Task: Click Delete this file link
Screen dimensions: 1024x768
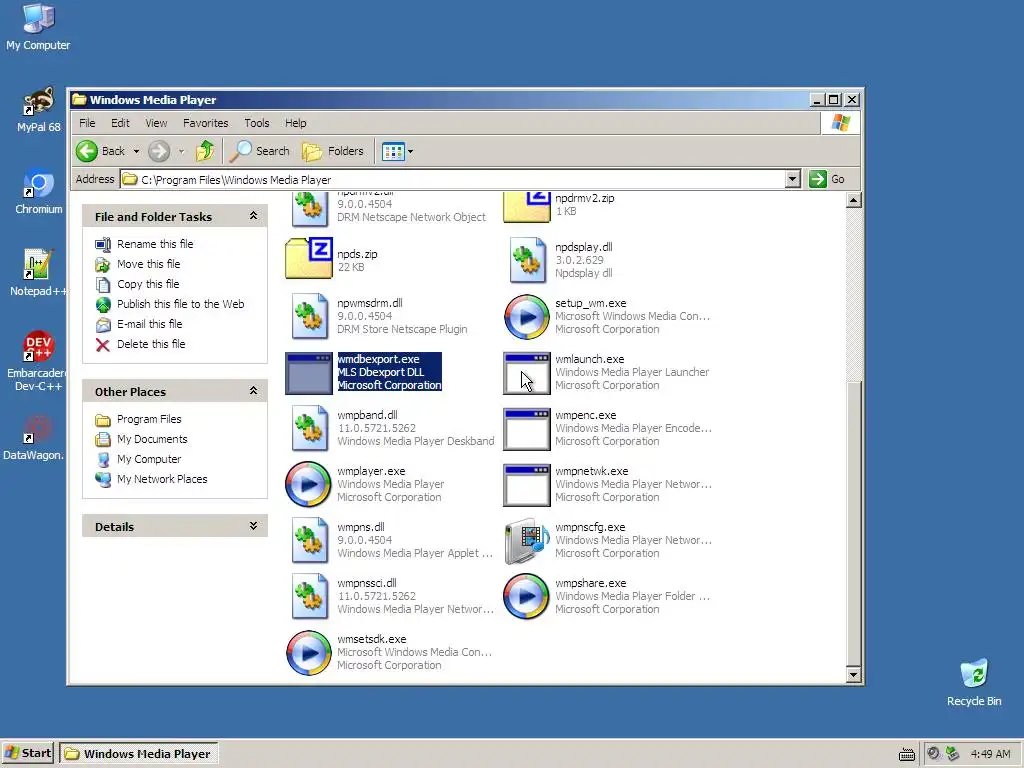Action: point(151,344)
